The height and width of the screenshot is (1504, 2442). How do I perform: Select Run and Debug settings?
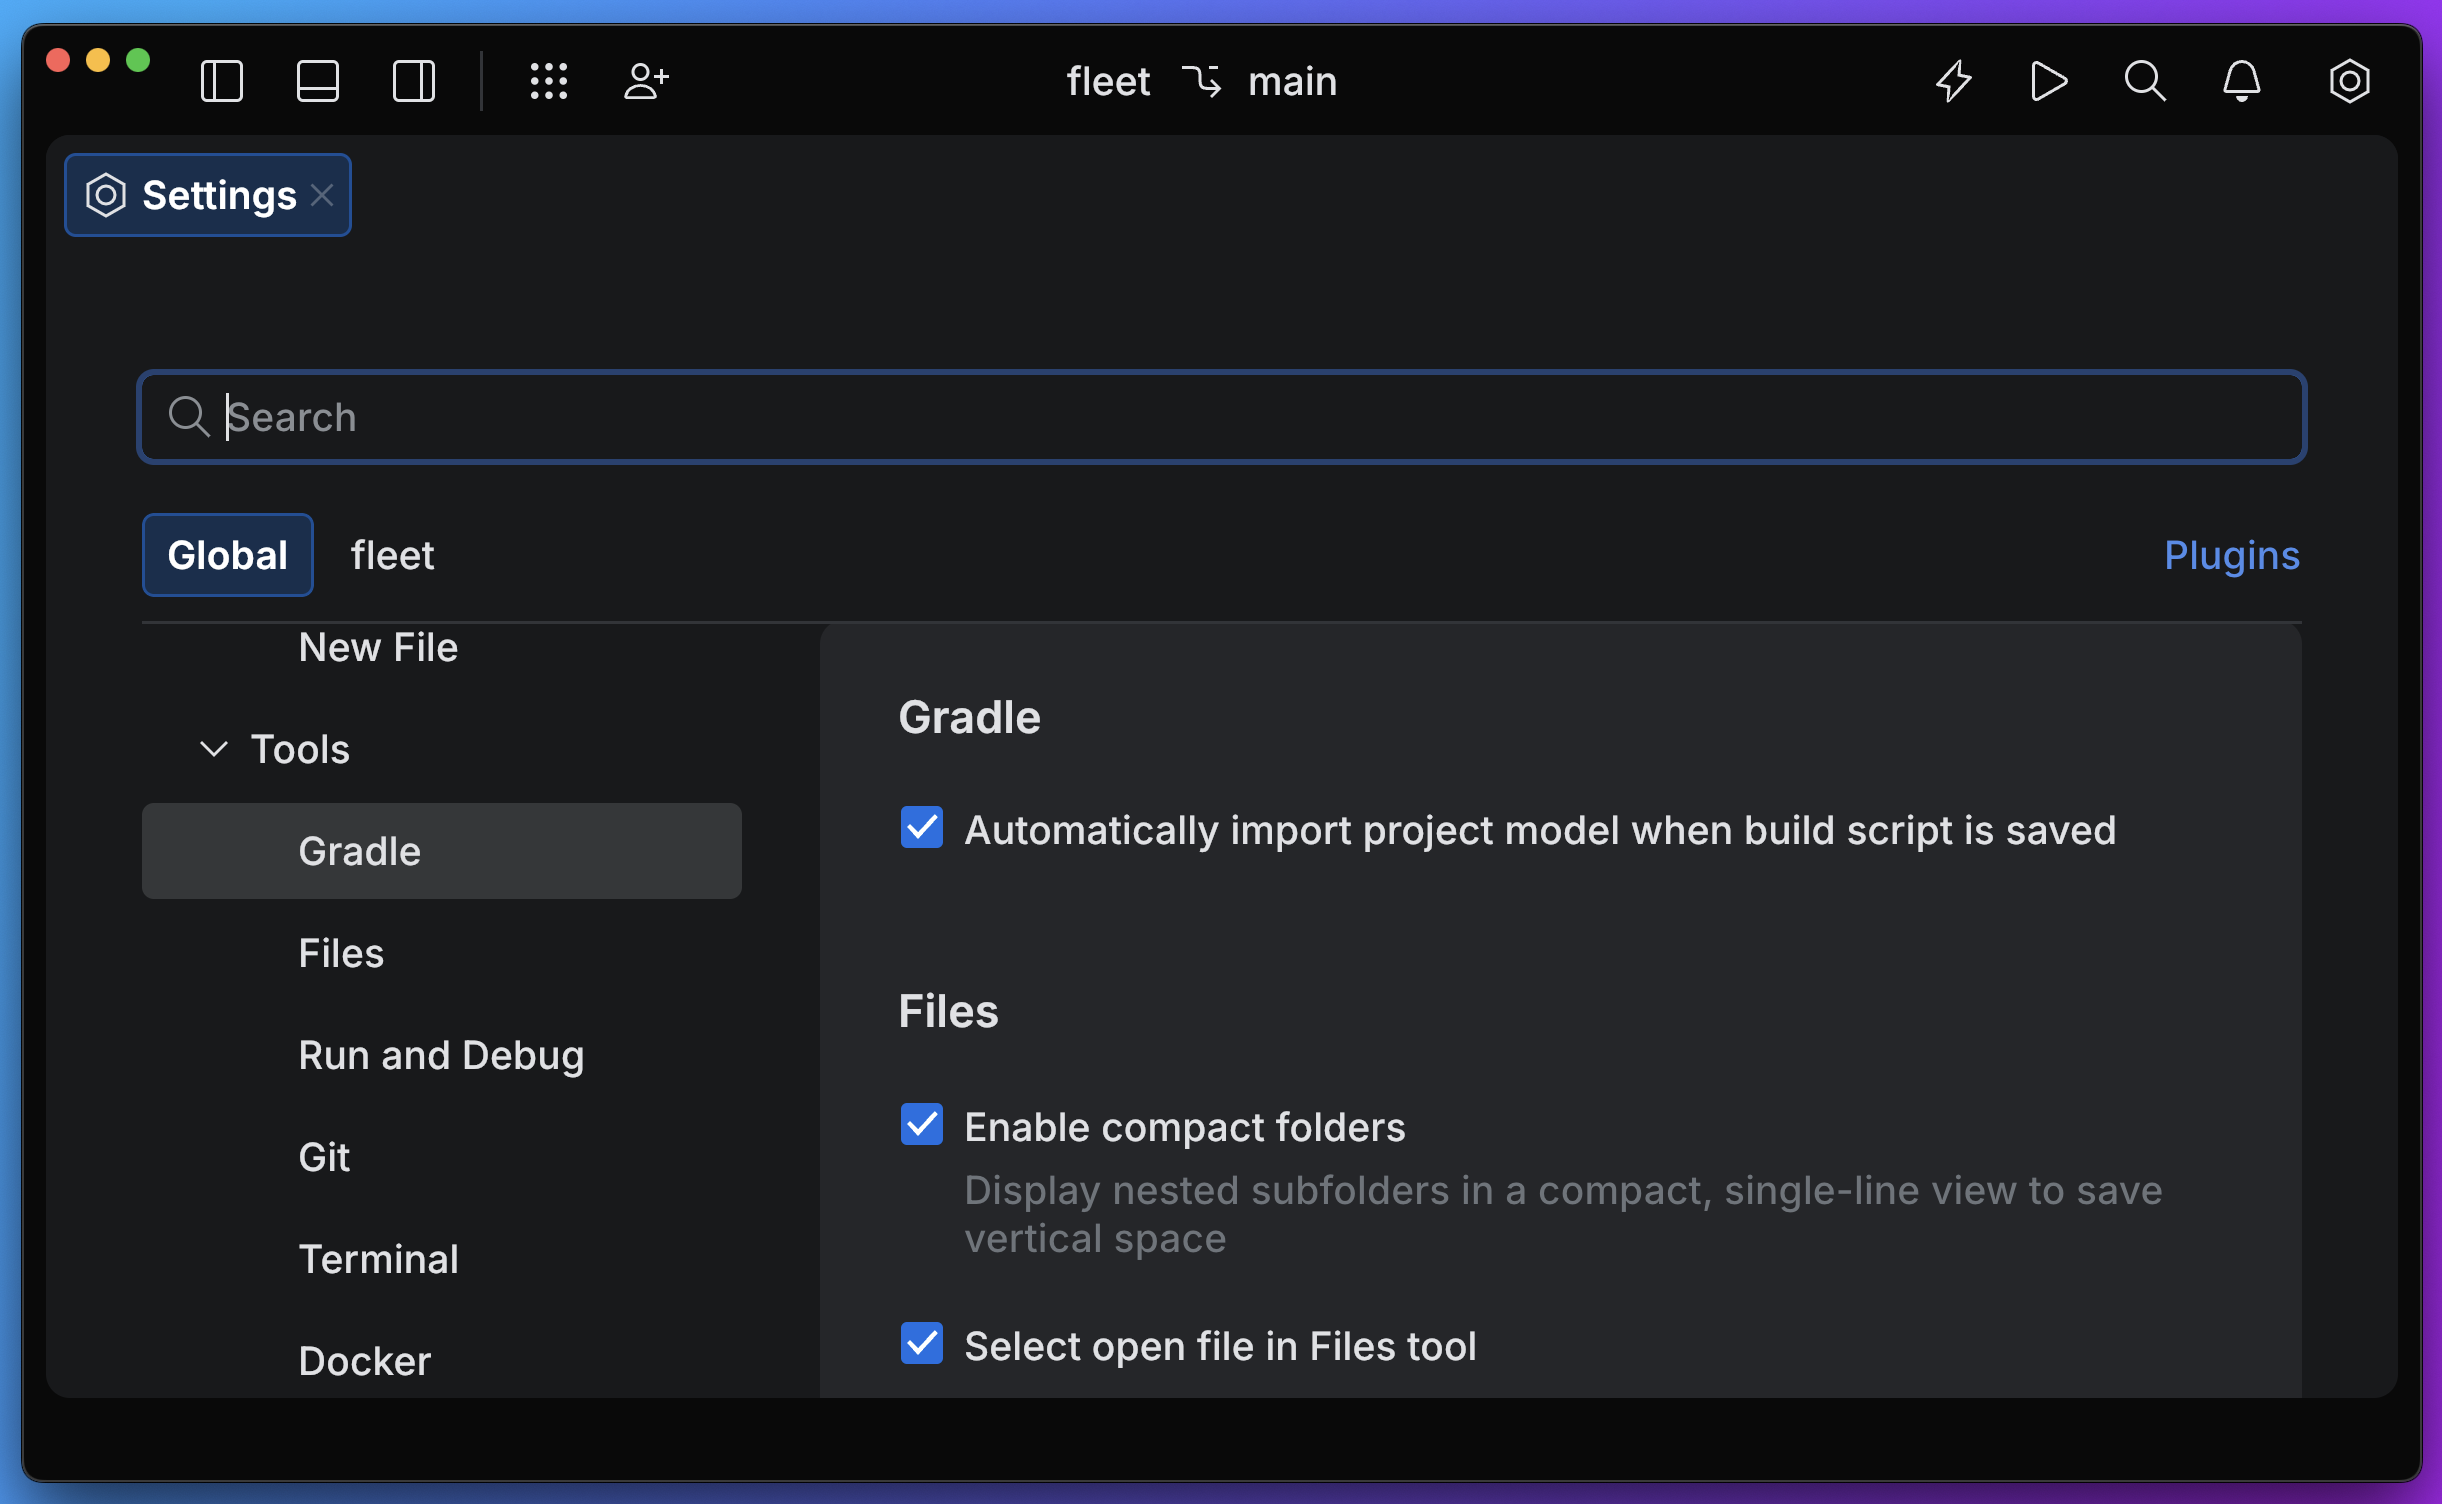click(441, 1055)
